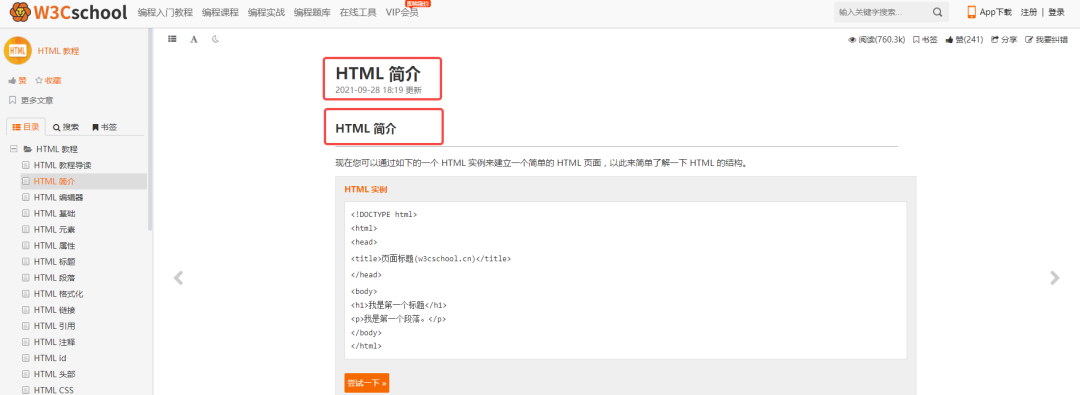Switch to night mode via moon icon
This screenshot has height=395, width=1080.
pos(215,39)
